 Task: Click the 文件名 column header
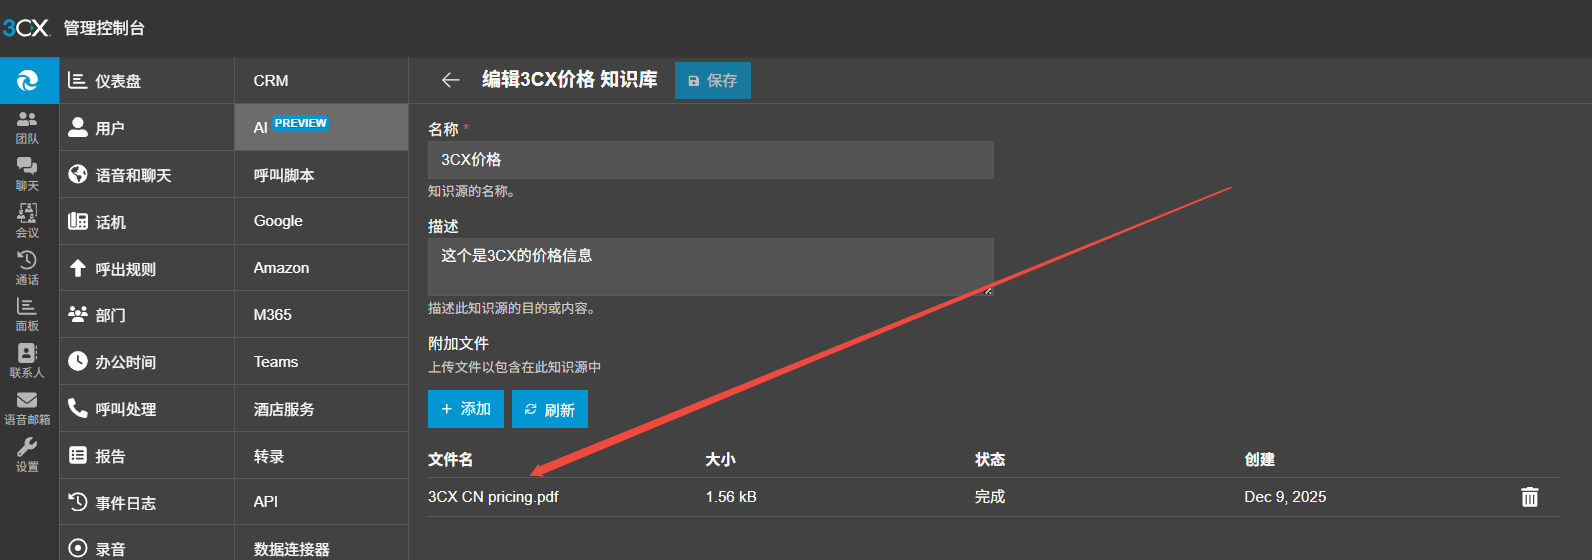pos(451,460)
